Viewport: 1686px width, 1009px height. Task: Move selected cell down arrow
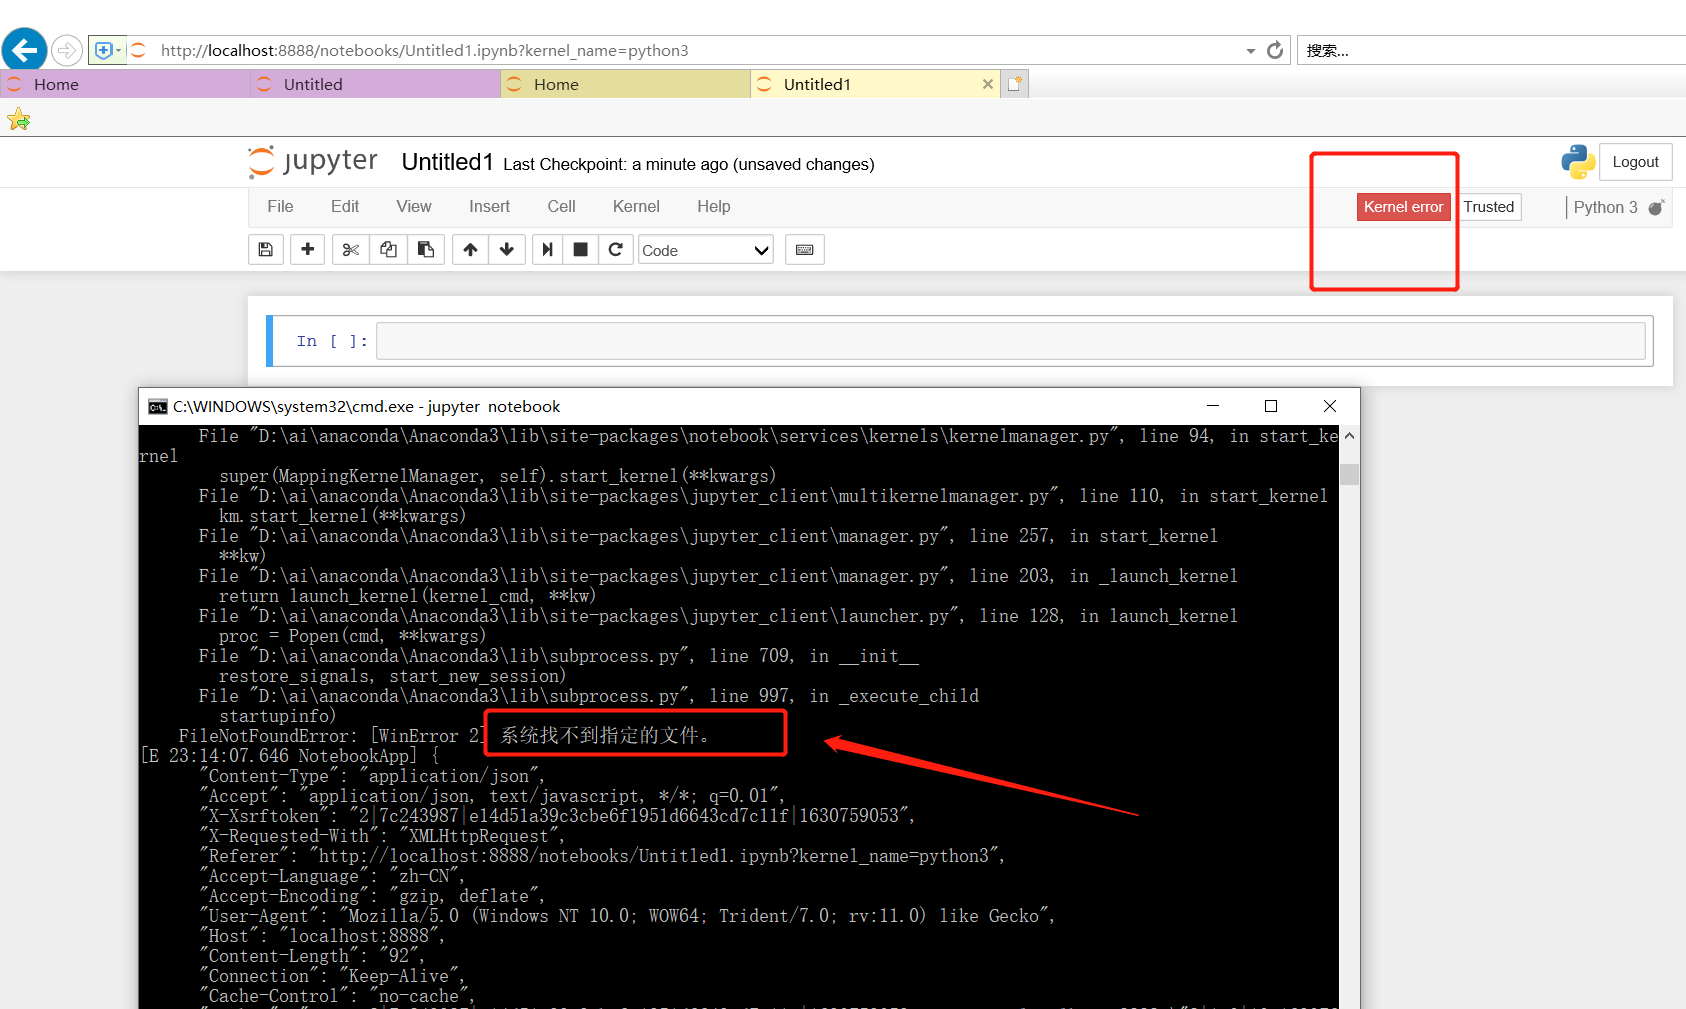pos(507,249)
